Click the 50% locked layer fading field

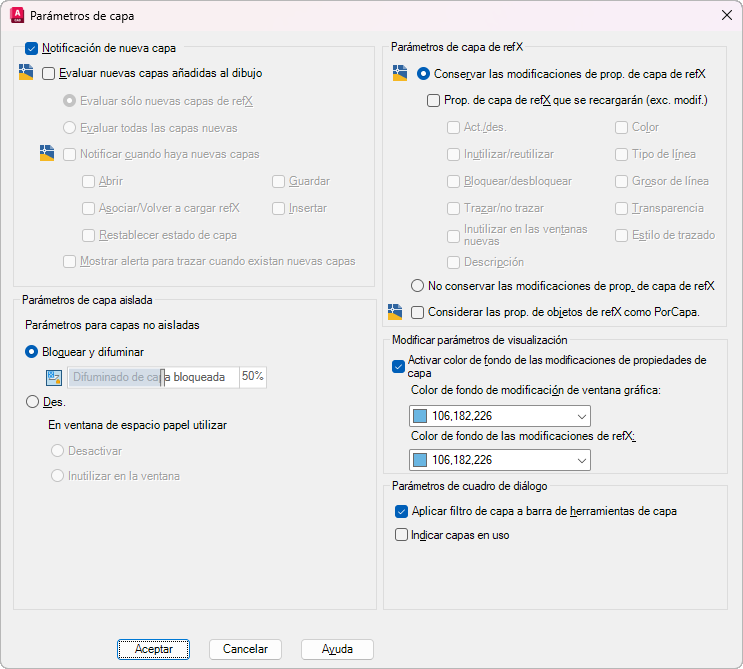(253, 377)
